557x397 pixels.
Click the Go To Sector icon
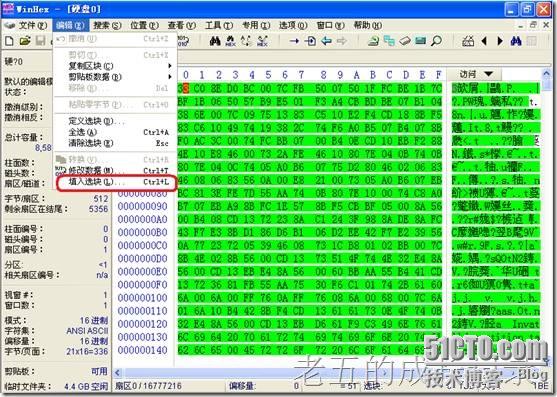pos(310,41)
